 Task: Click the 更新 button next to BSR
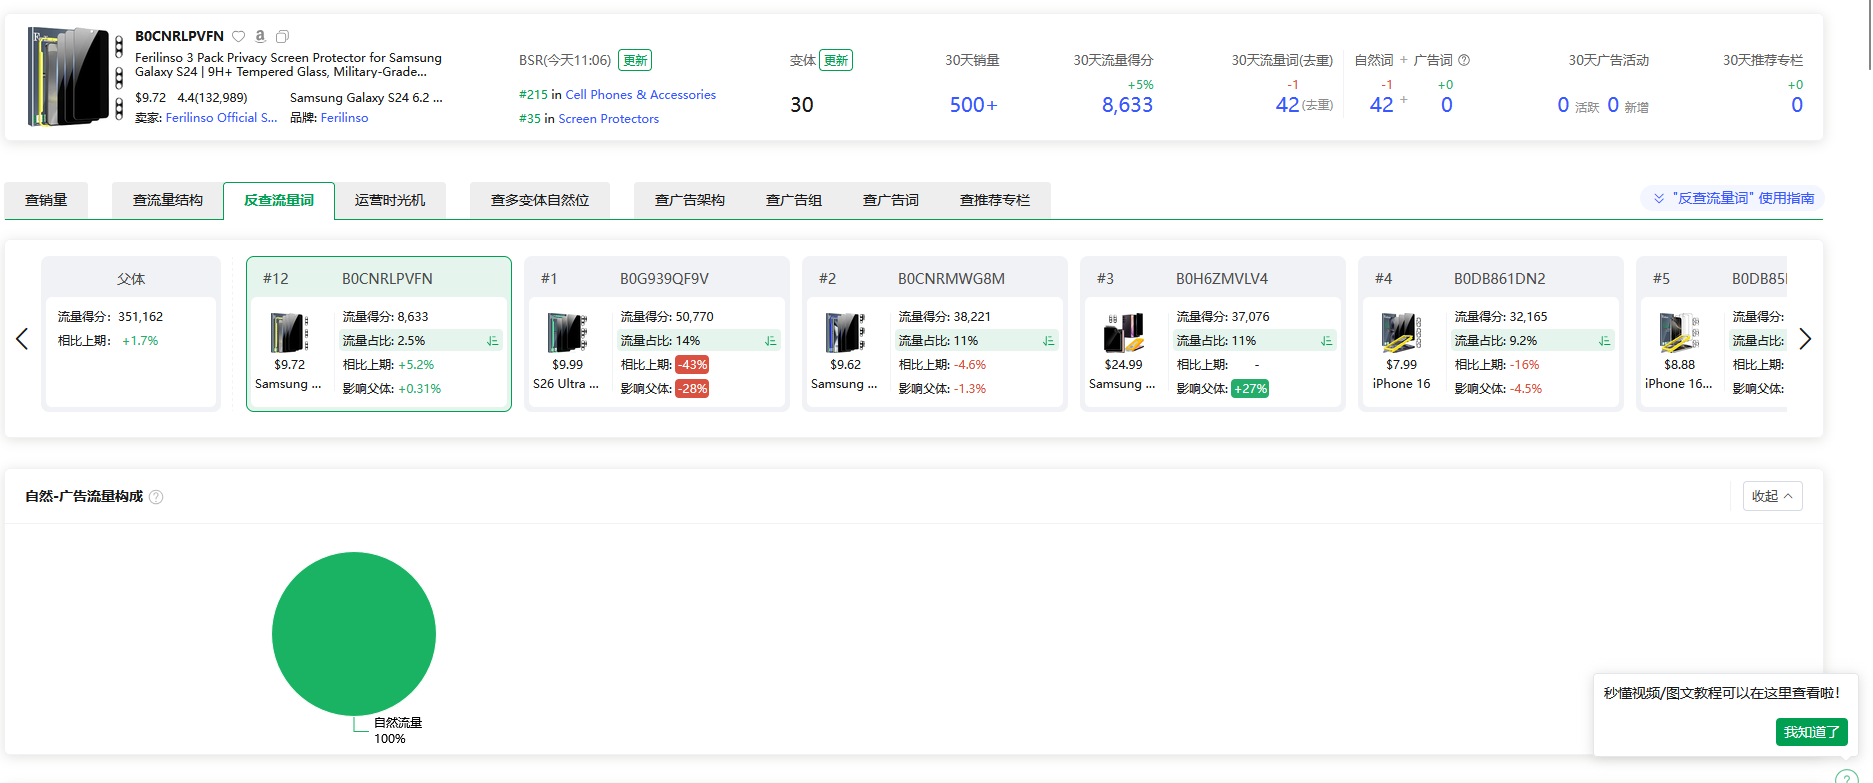click(x=635, y=60)
